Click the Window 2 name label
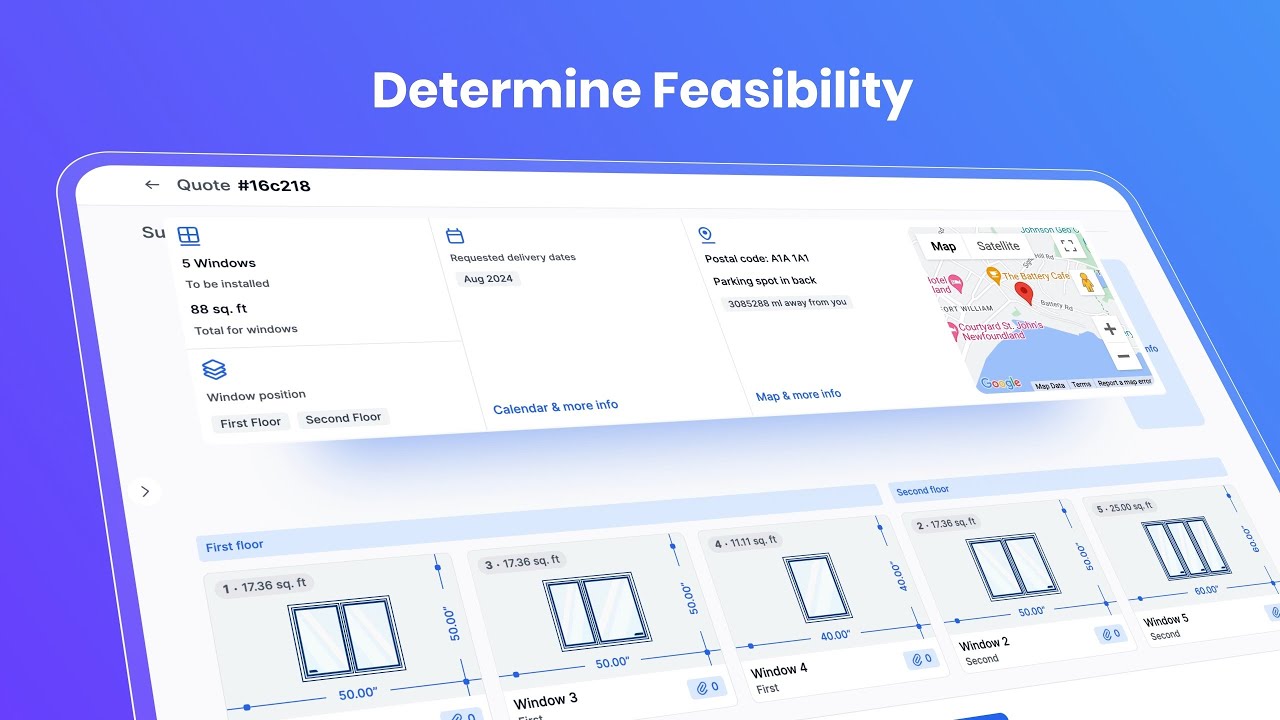Viewport: 1280px width, 720px height. (984, 644)
